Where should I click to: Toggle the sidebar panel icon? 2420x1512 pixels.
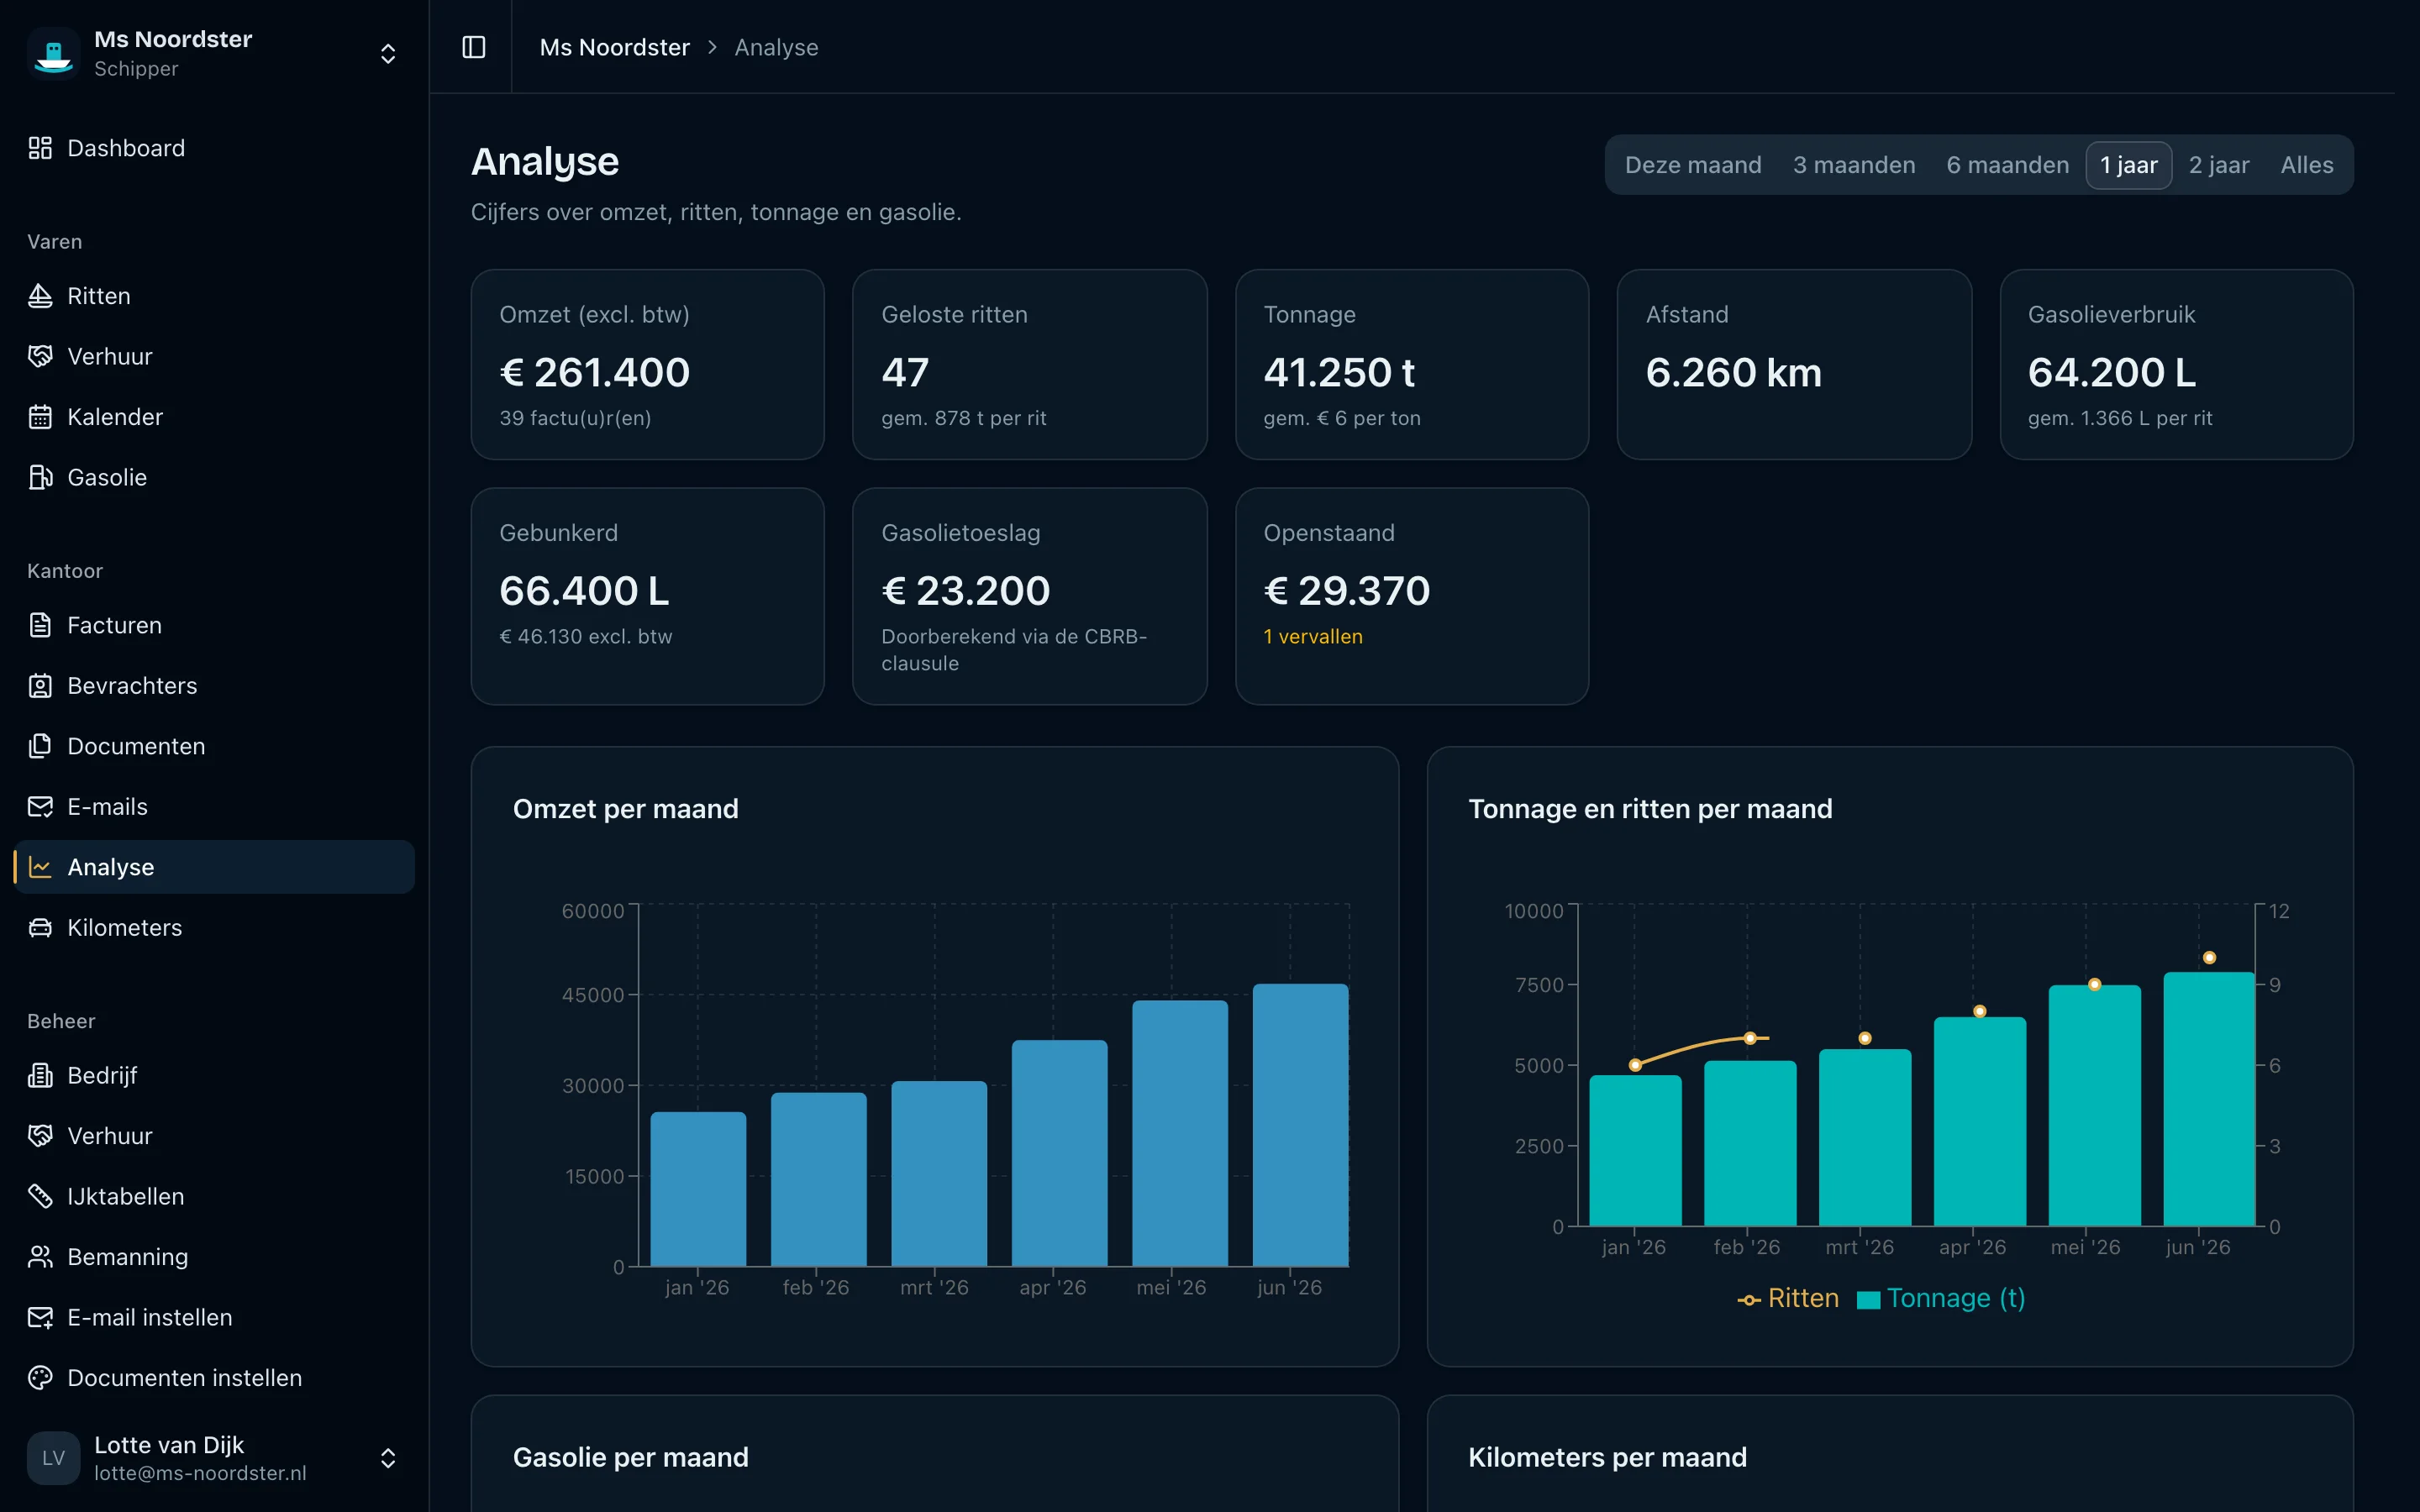coord(474,47)
